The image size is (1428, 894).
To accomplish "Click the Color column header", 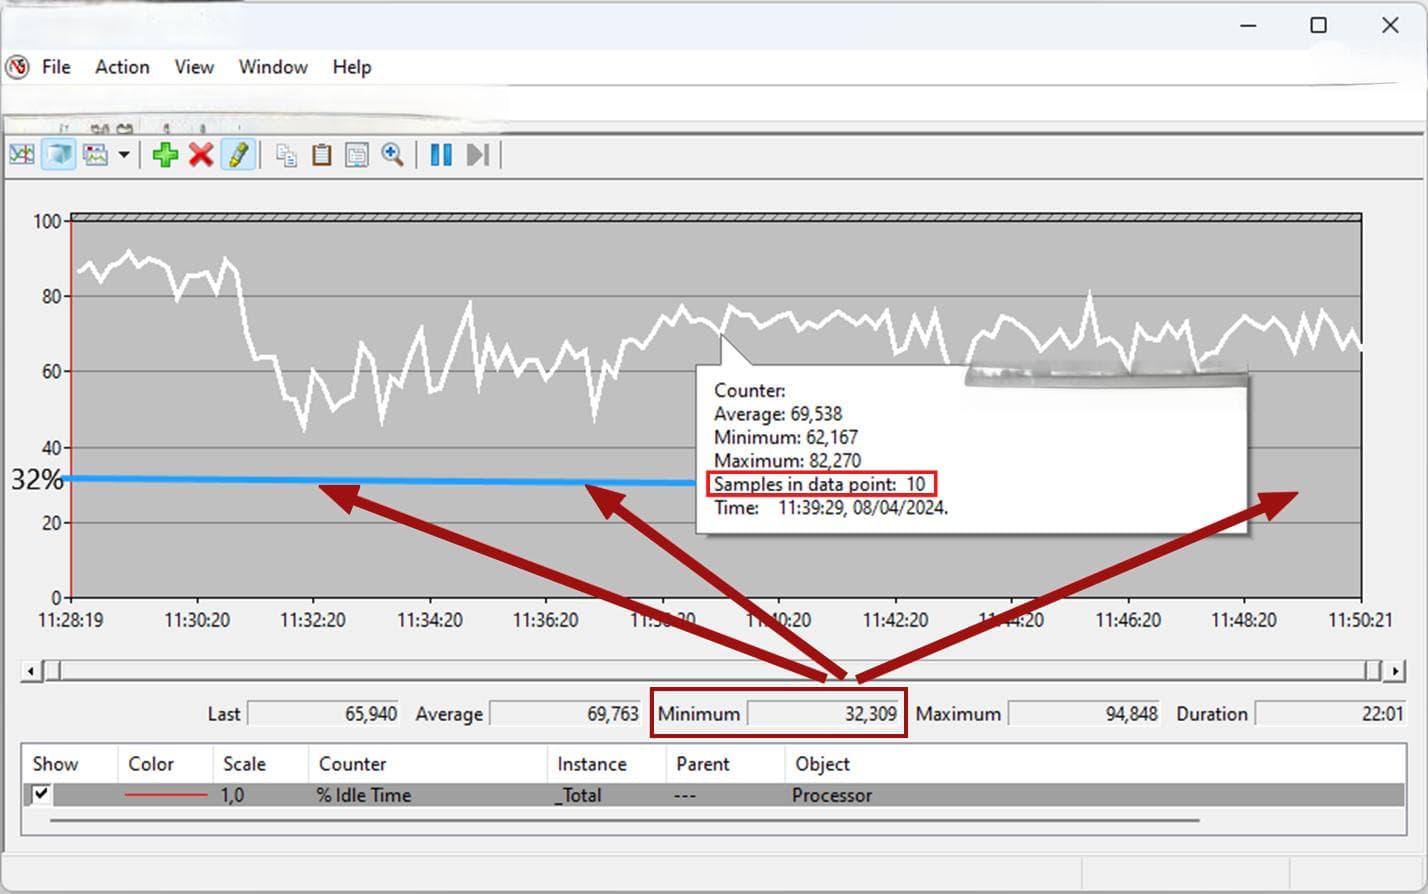I will click(x=151, y=764).
